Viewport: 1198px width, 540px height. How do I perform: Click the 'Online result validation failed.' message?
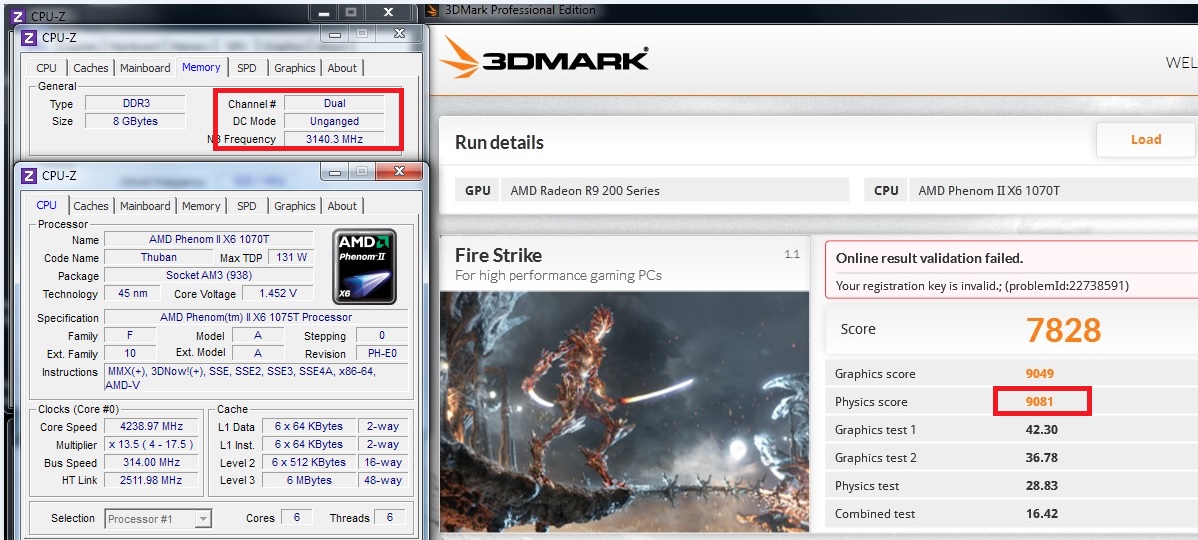929,258
